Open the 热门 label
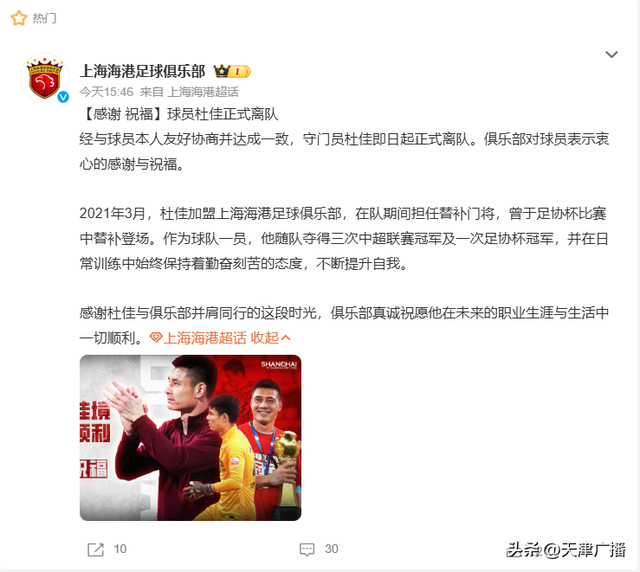Viewport: 640px width, 572px height. coord(44,18)
